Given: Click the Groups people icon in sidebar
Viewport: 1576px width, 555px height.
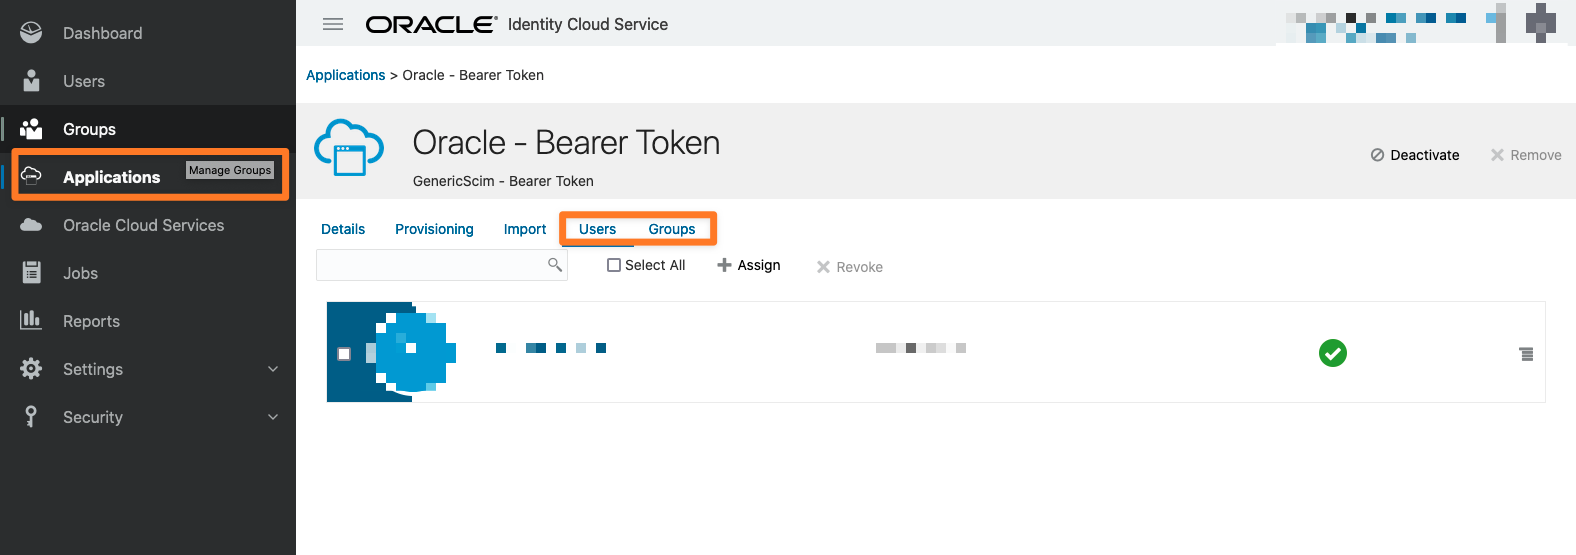Looking at the screenshot, I should pos(31,129).
